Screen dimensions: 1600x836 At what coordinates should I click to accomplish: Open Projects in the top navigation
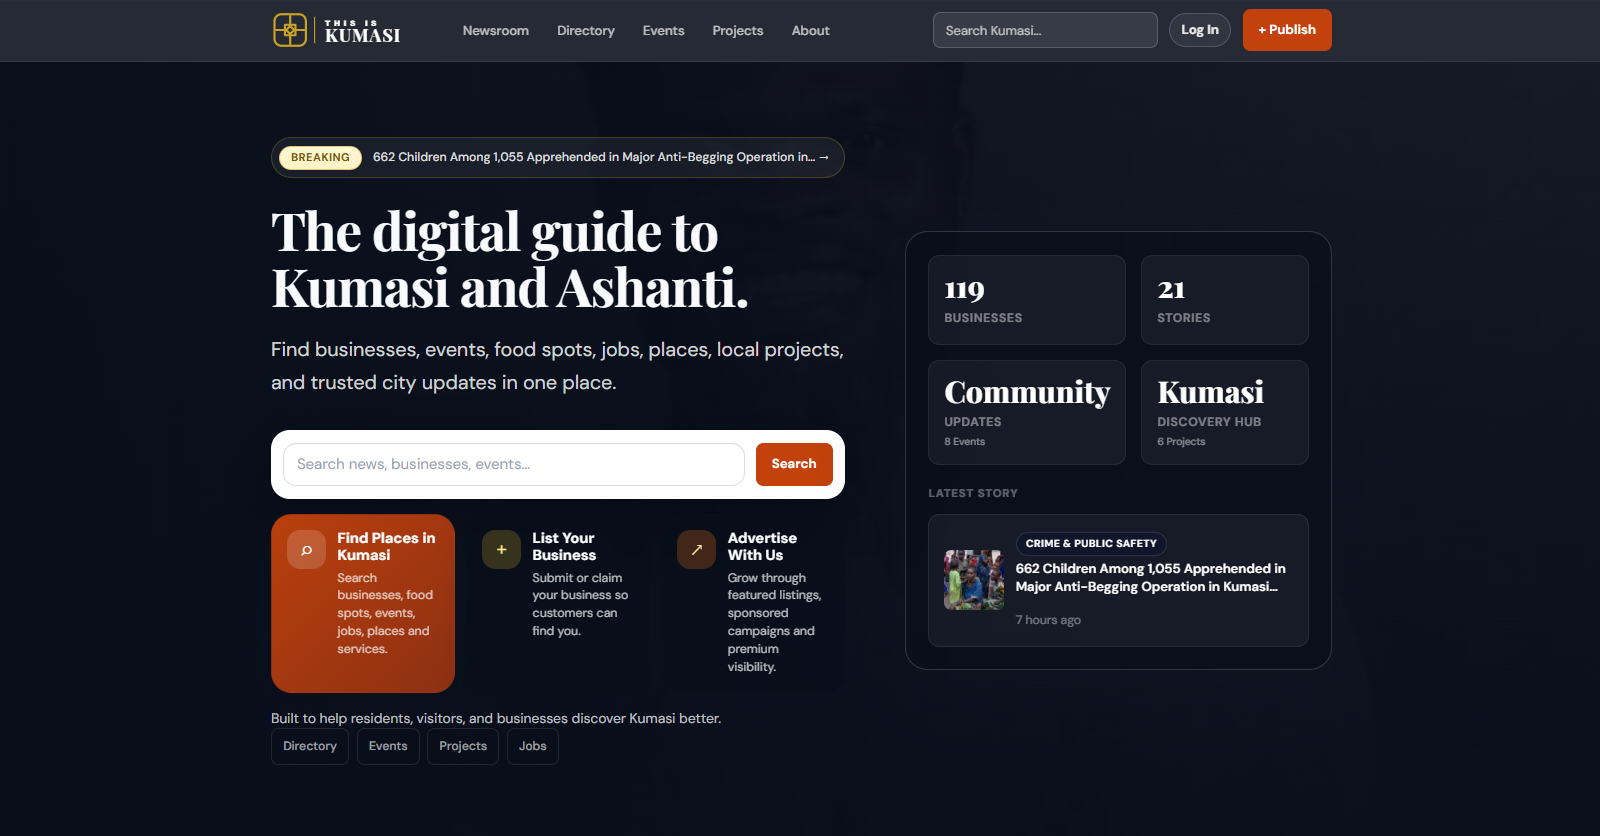pos(738,31)
